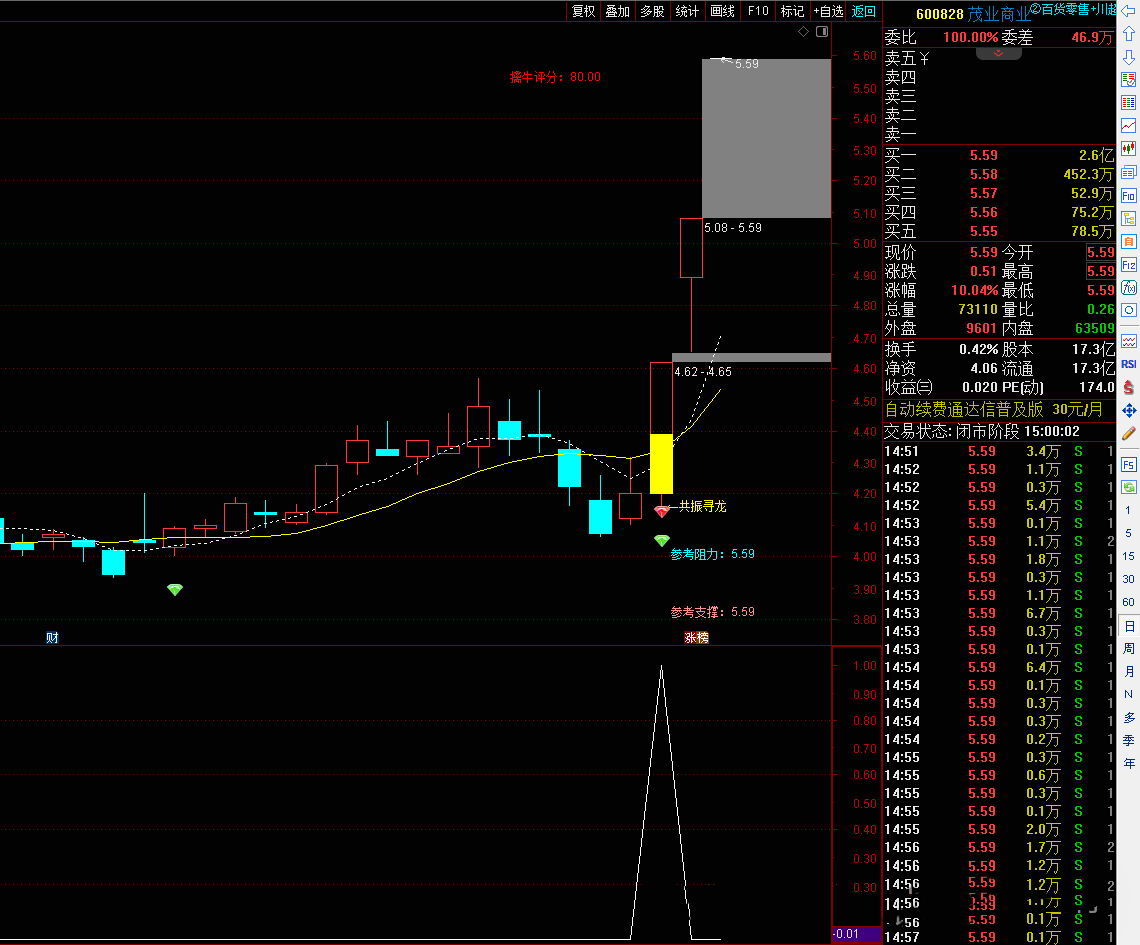1140x945 pixels.
Task: Click the back arrow icon in sidebar
Action: tap(1129, 11)
